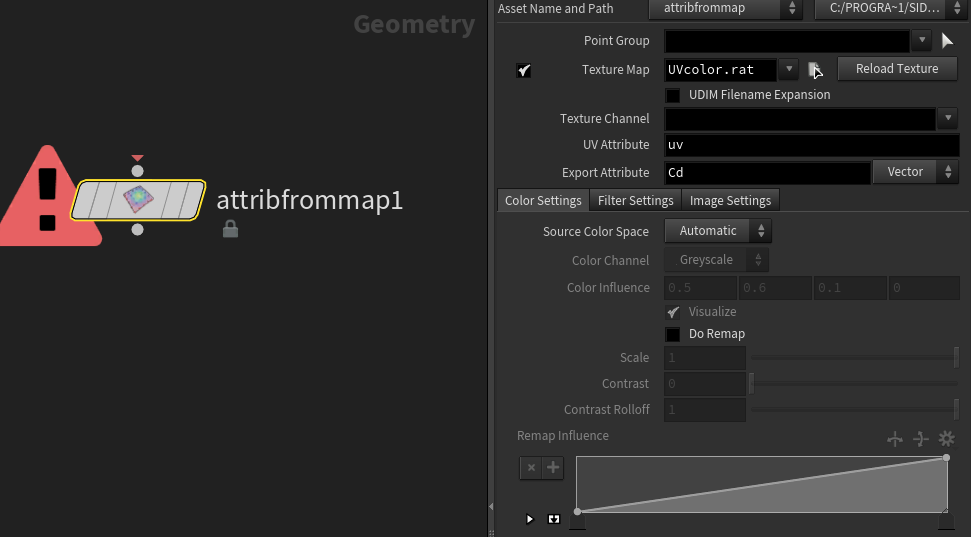Click the ramp maximize icon below the plus
Screen dimensions: 971x537
pos(554,519)
